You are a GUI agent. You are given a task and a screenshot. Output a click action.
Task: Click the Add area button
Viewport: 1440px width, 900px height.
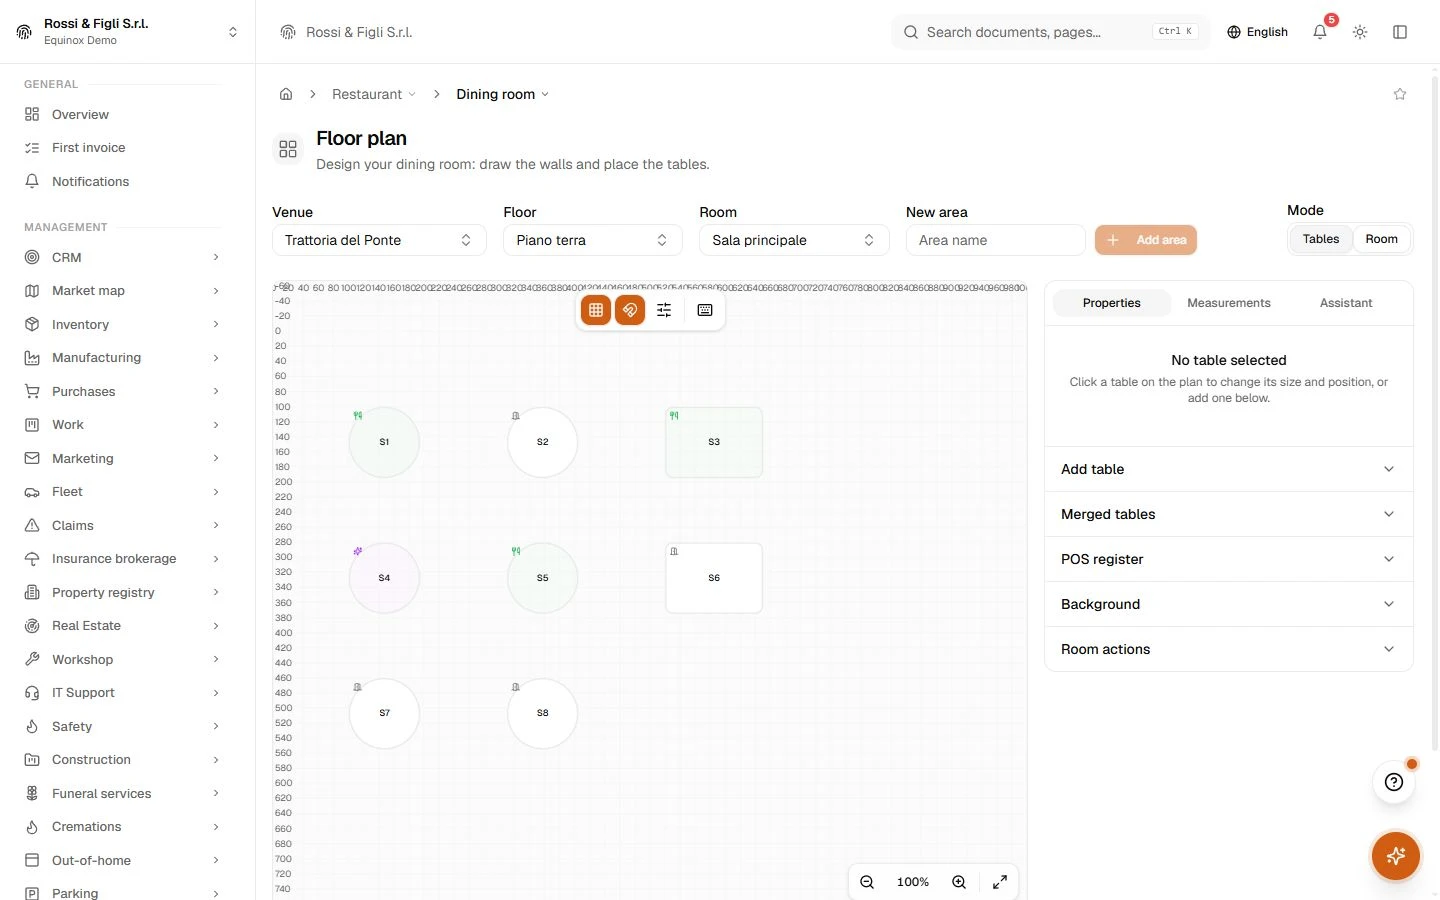1146,240
